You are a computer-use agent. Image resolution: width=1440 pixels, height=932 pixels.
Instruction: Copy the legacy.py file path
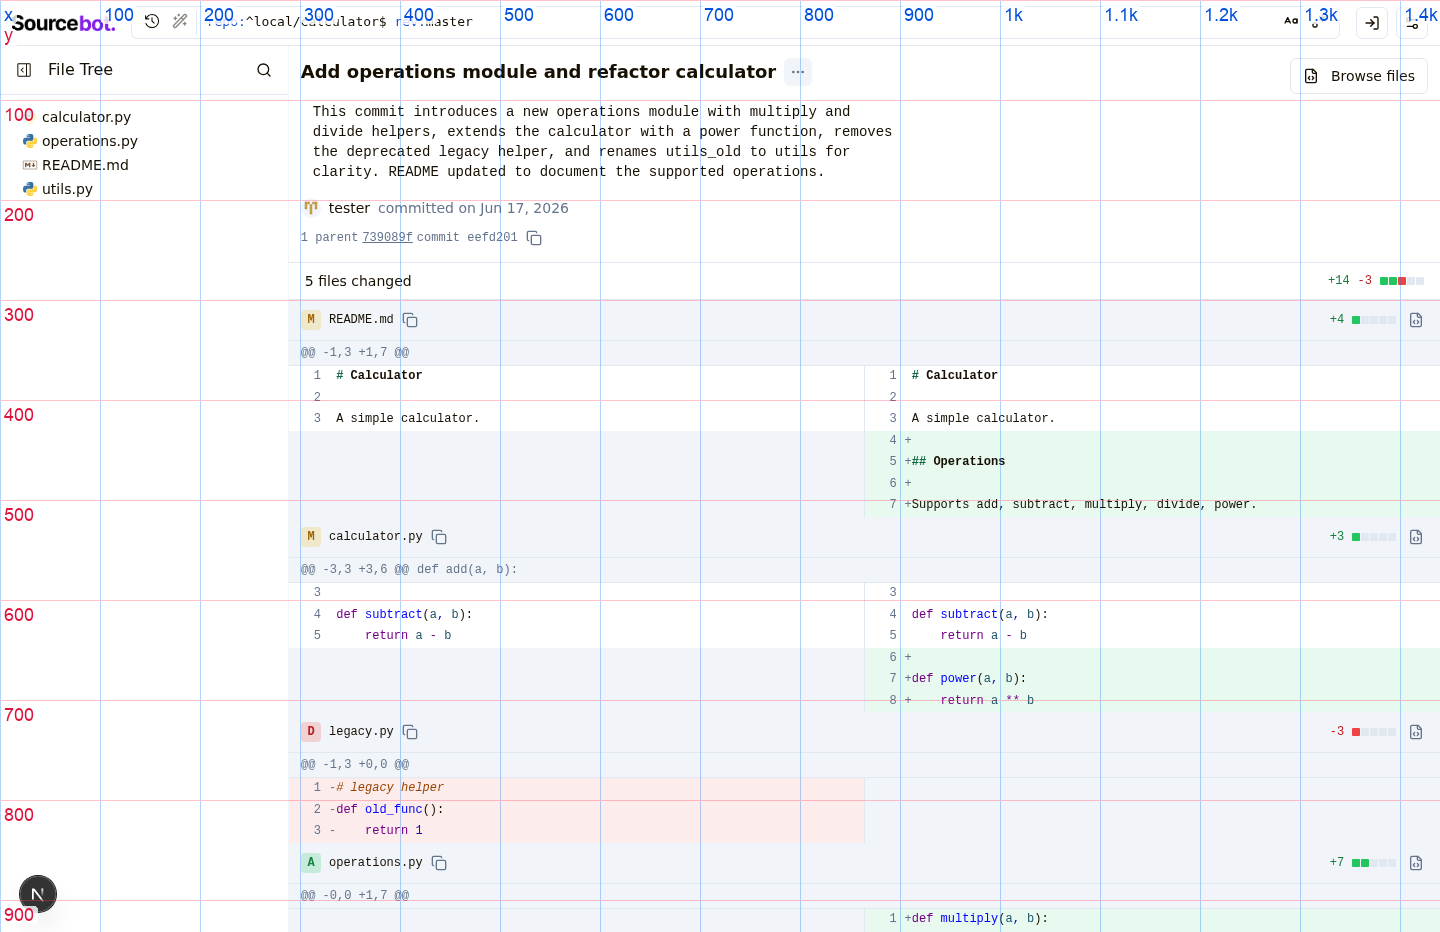coord(410,732)
